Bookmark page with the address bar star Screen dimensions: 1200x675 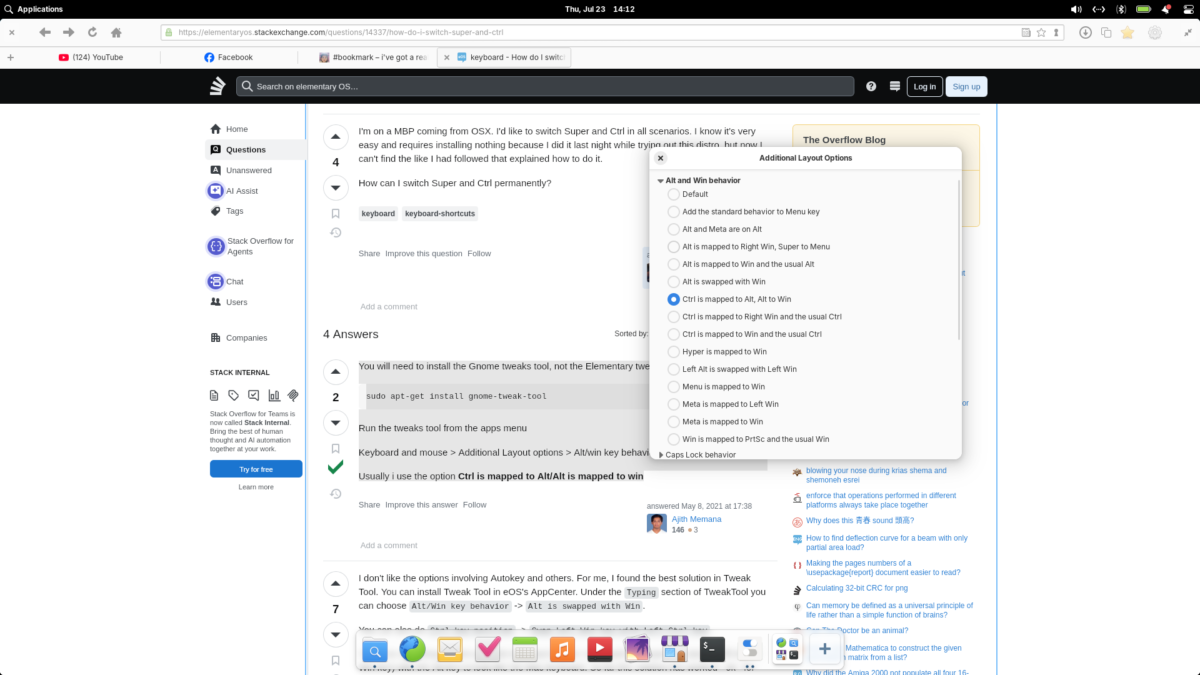tap(1041, 32)
